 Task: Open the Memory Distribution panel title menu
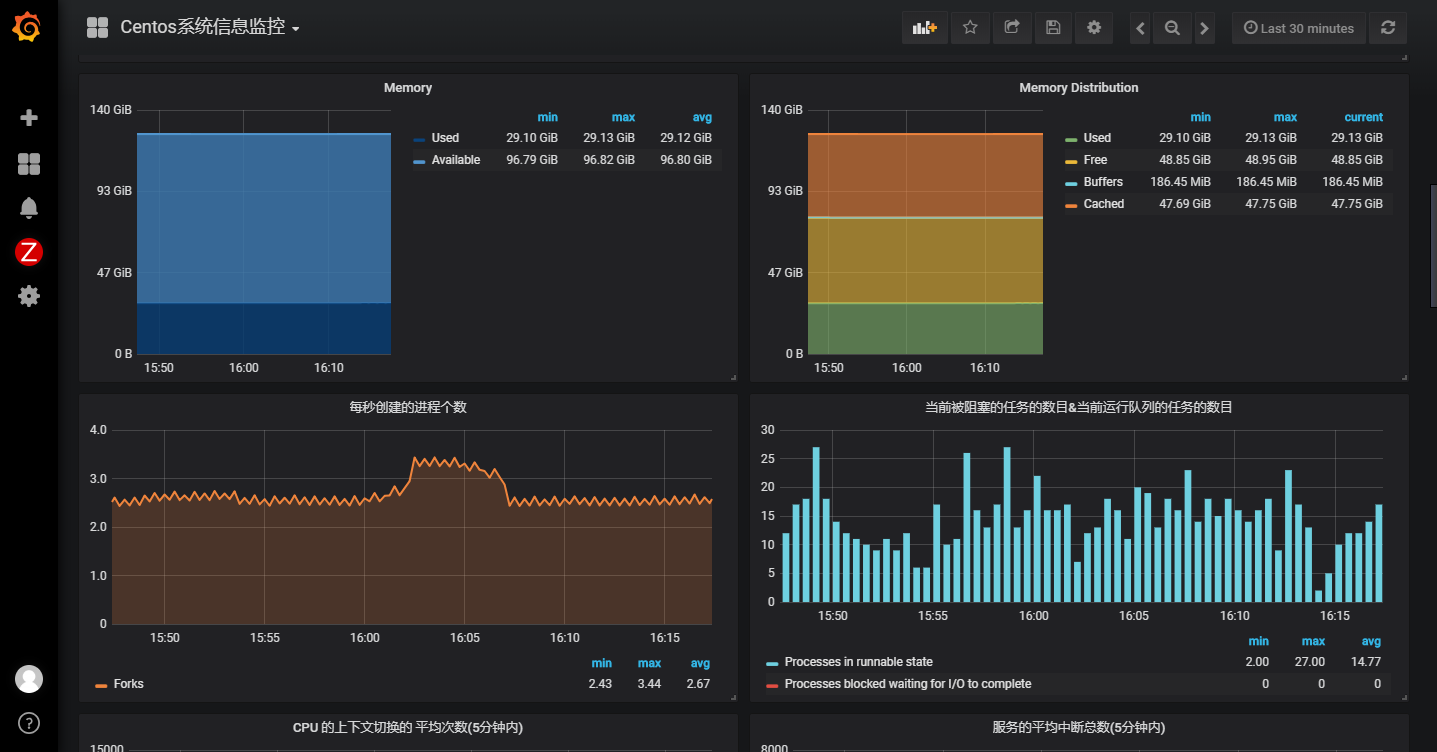click(x=1078, y=88)
